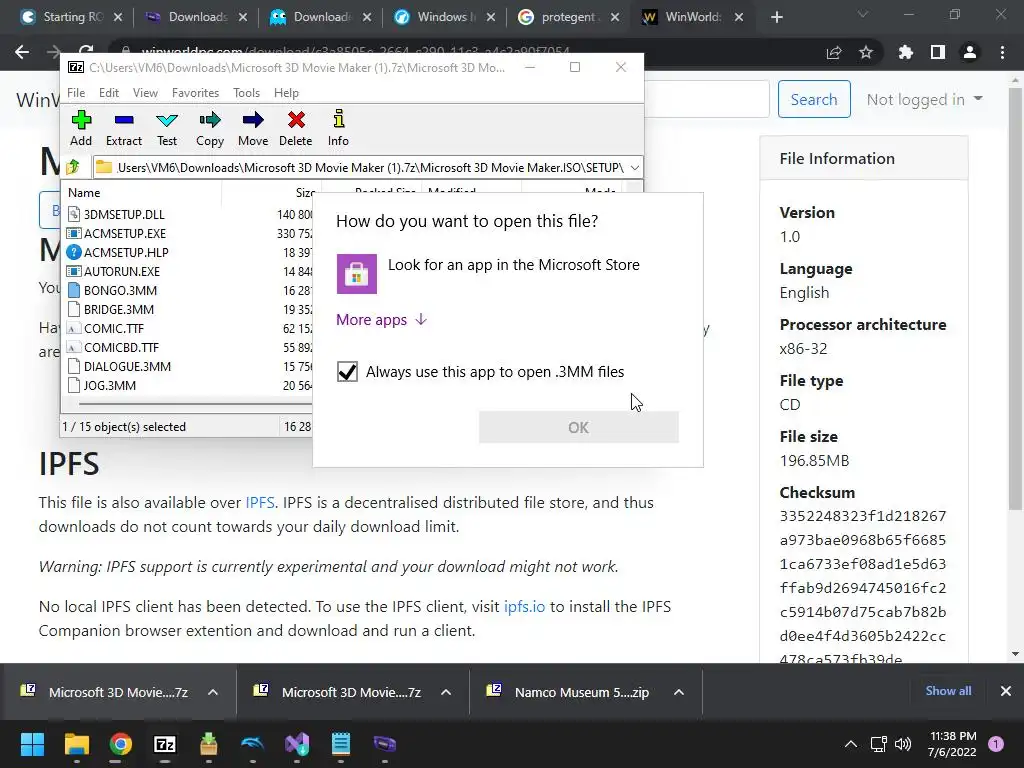Go up one folder level in 7-Zip
The image size is (1024, 768).
click(73, 167)
